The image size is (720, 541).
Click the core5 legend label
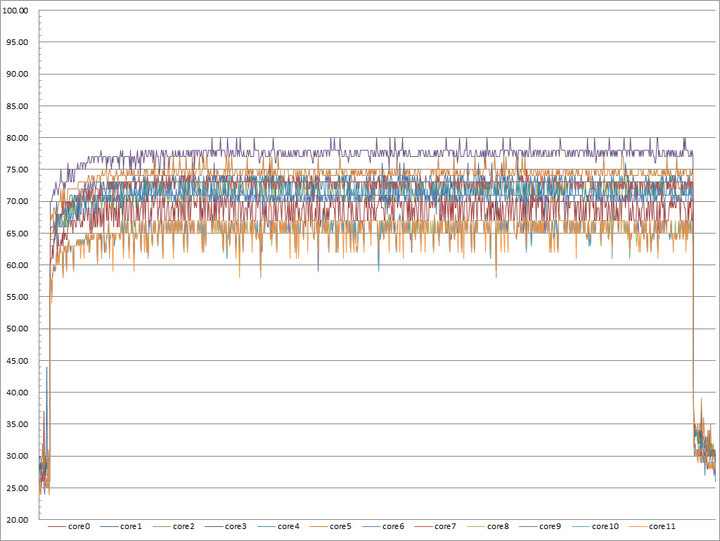click(x=340, y=526)
